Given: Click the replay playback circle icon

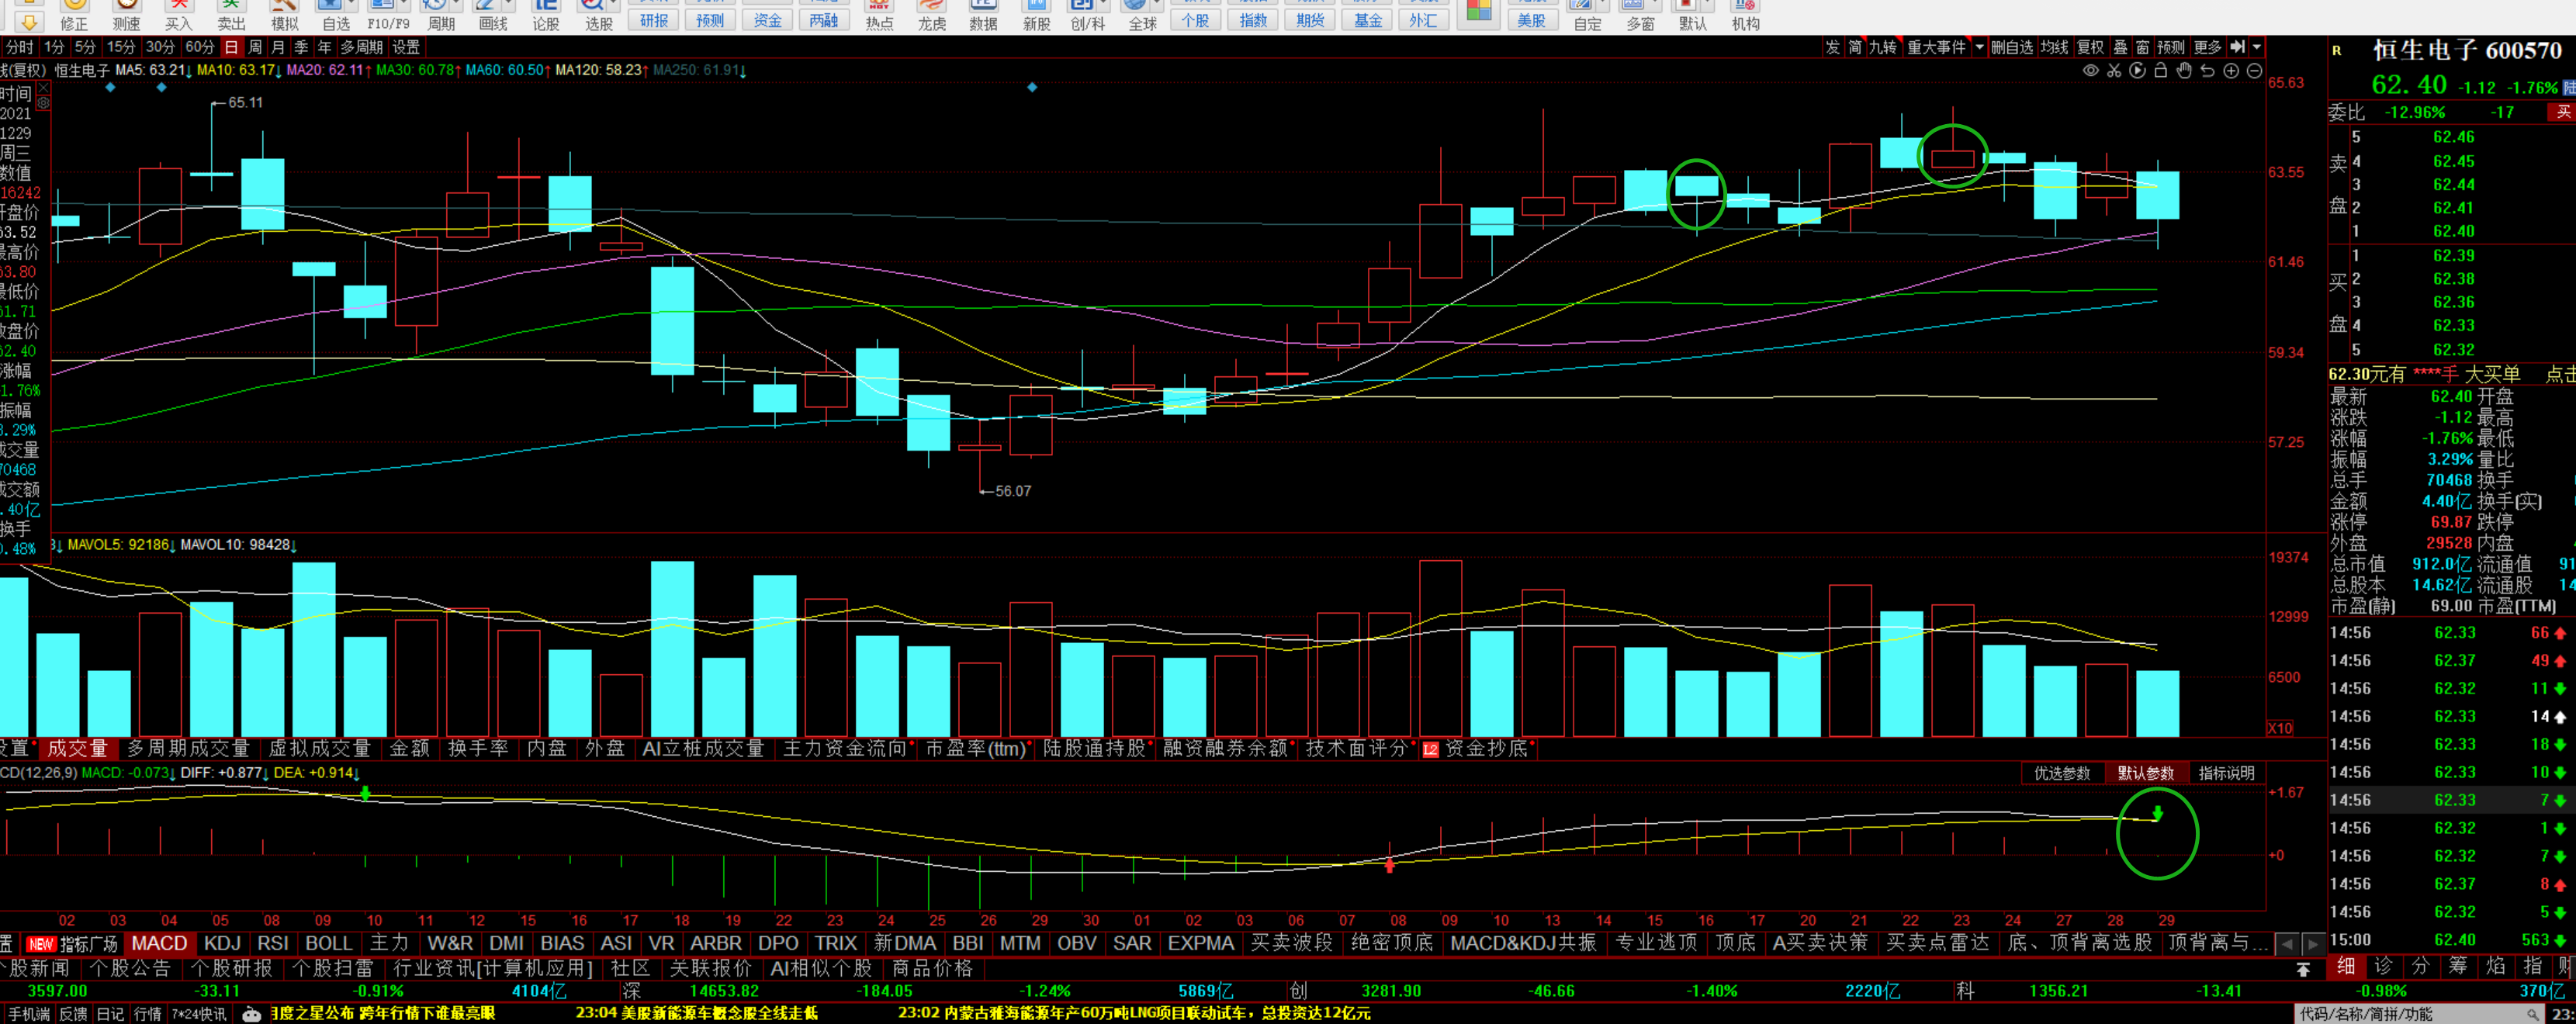Looking at the screenshot, I should point(2137,71).
